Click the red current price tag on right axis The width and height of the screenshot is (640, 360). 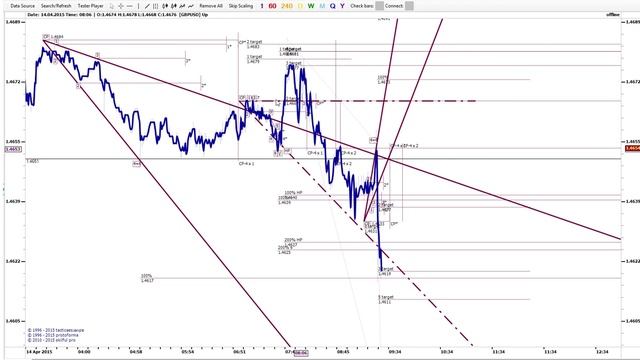coord(632,148)
